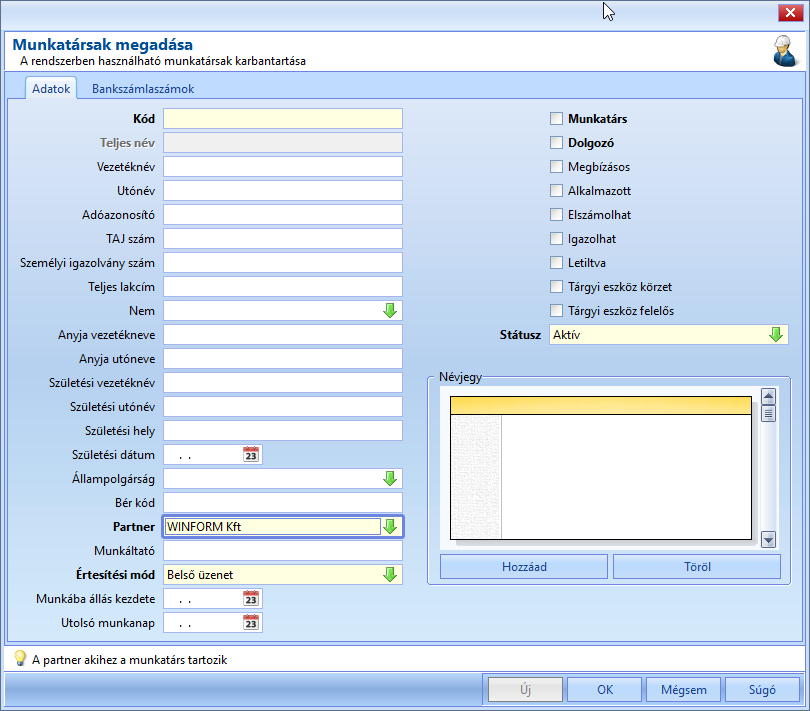
Task: Click the Névjegy scrollbar down arrow
Action: click(x=768, y=539)
